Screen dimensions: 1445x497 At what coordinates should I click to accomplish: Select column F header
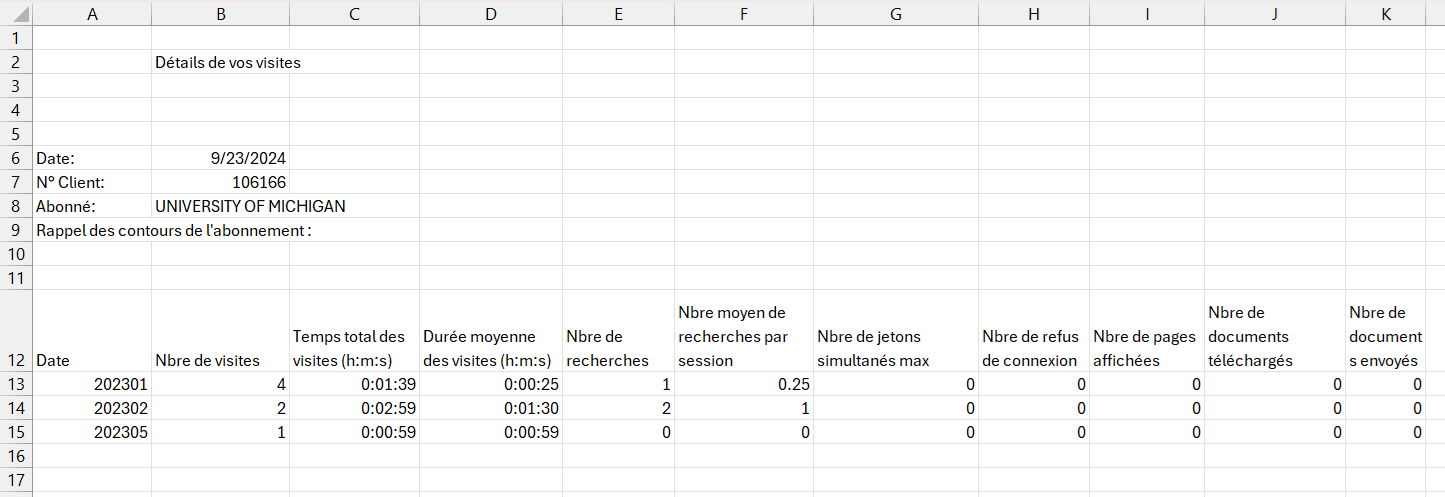click(744, 13)
